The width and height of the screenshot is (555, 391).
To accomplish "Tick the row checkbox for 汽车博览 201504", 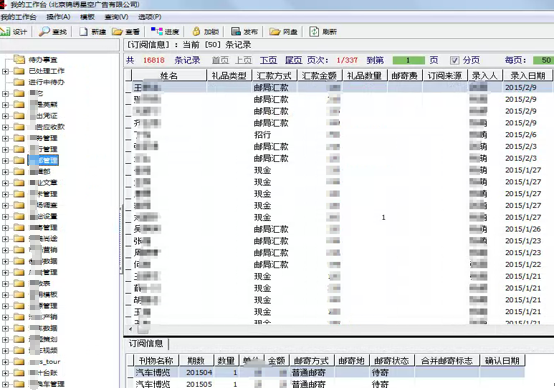I will tap(131, 372).
